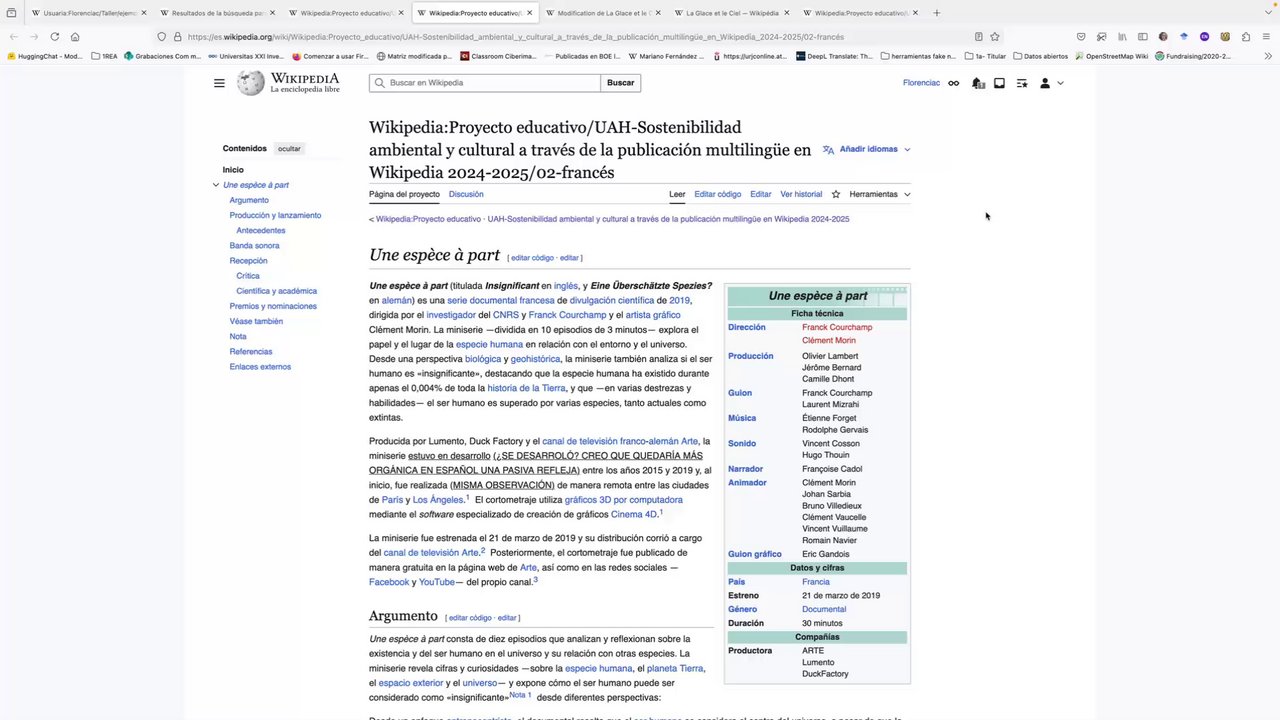Open the Franck Courchamp infobox red link
Image resolution: width=1280 pixels, height=720 pixels.
[x=837, y=327]
